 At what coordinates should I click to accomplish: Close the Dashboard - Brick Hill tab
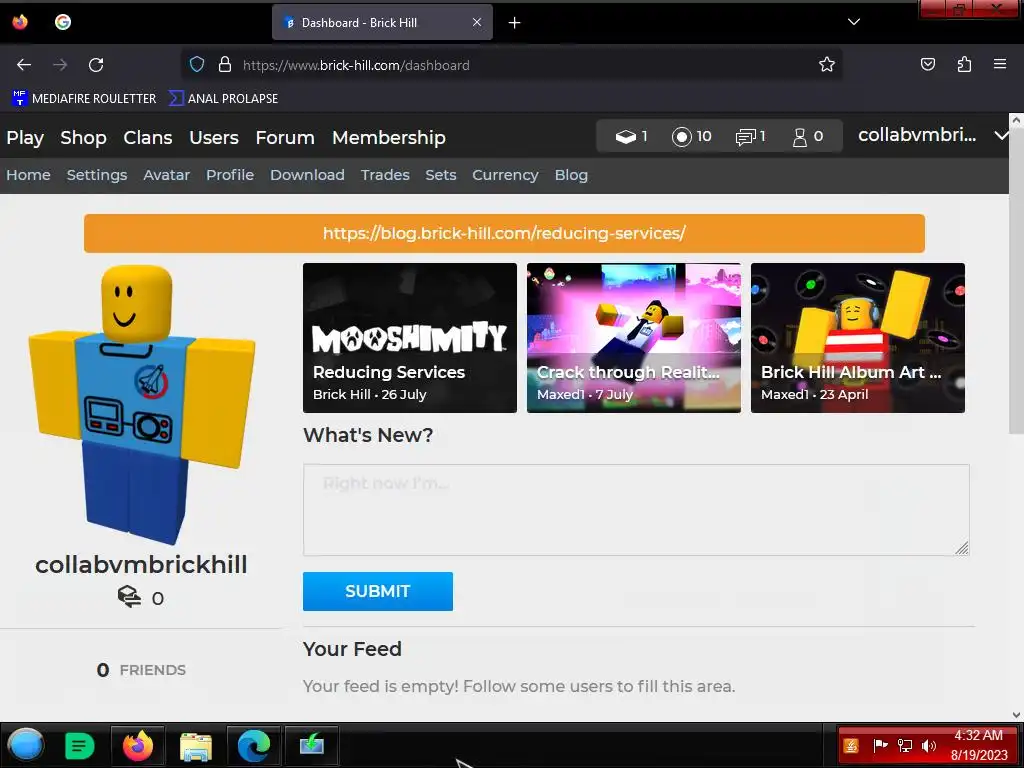(477, 22)
